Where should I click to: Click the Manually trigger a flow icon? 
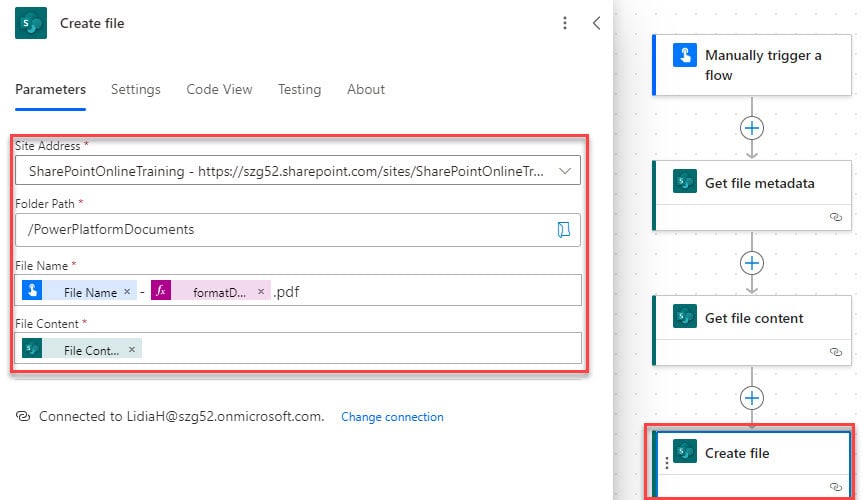click(x=685, y=55)
